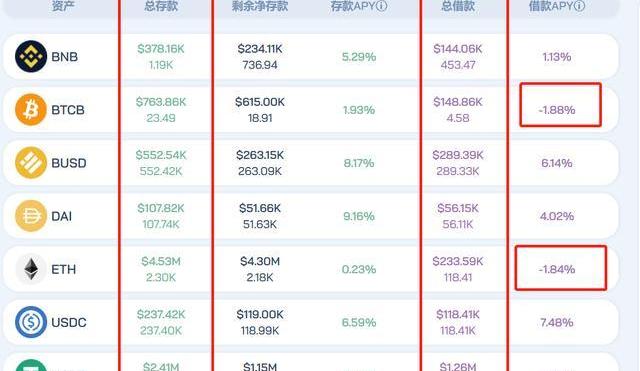Sort by the 总借款 column header
This screenshot has width=640, height=371.
click(x=458, y=6)
